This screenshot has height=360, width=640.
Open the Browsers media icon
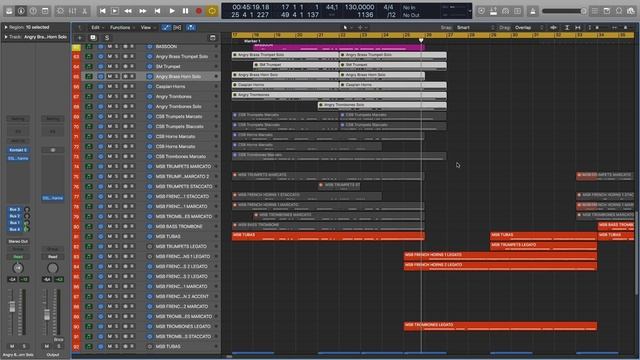[631, 11]
